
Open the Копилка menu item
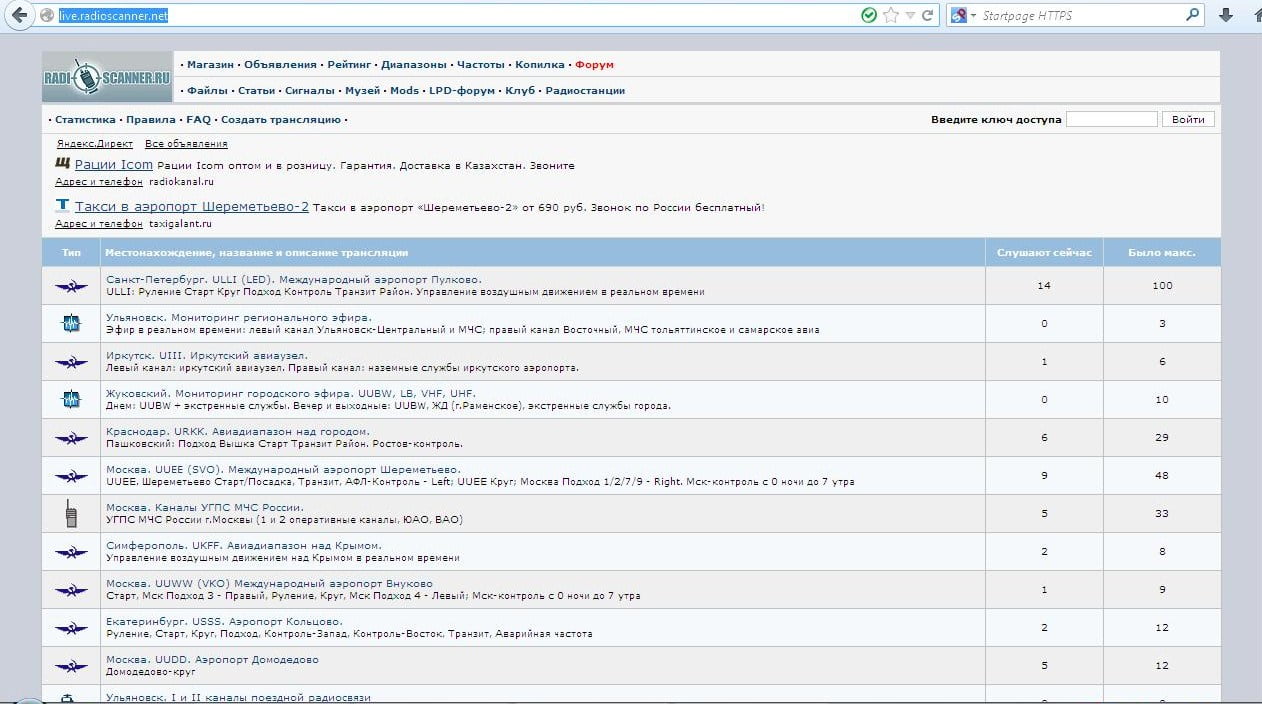point(540,64)
